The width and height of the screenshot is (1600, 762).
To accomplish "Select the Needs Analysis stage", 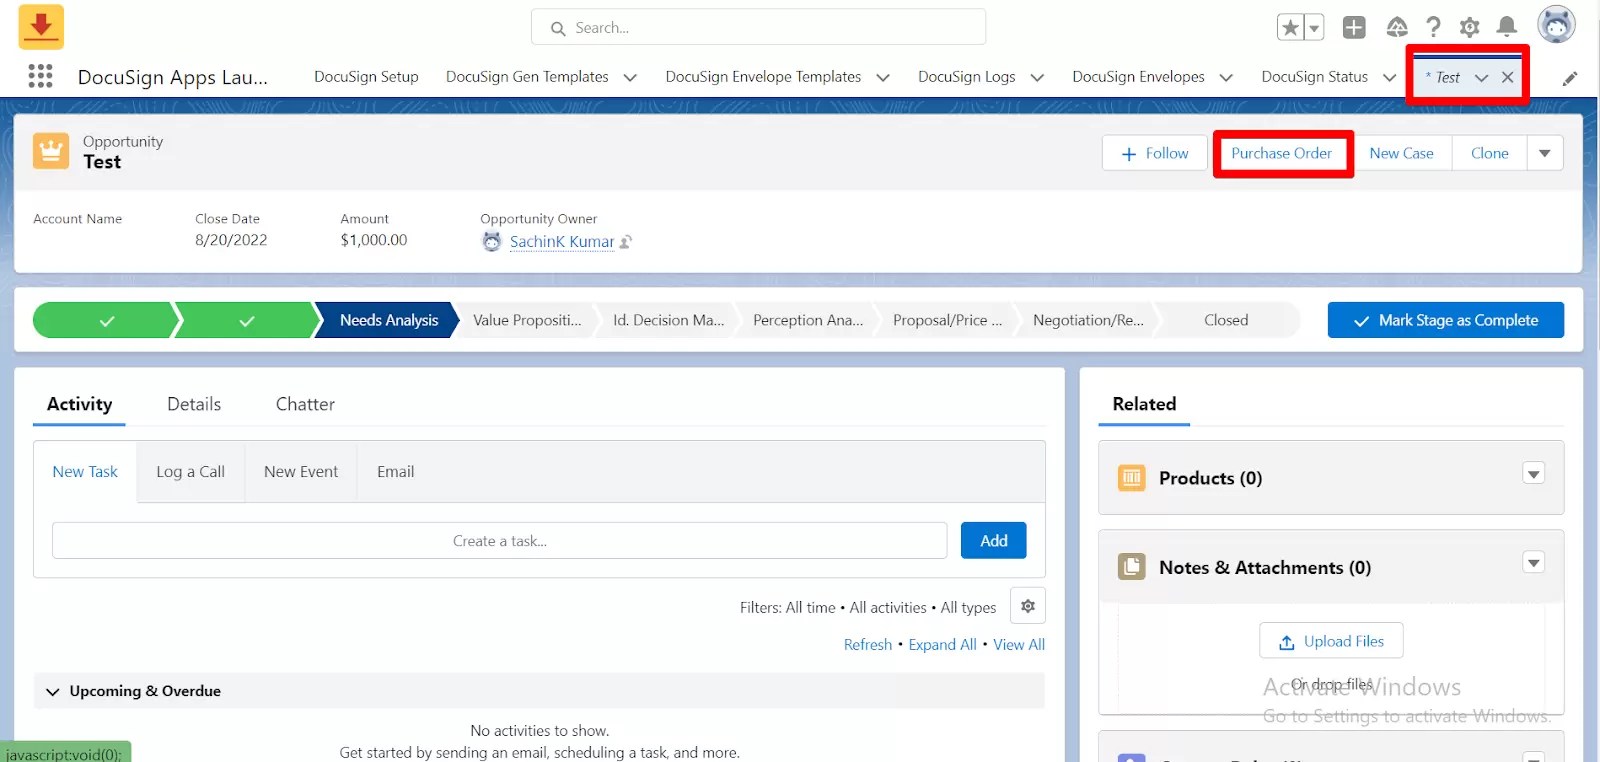I will coord(389,320).
